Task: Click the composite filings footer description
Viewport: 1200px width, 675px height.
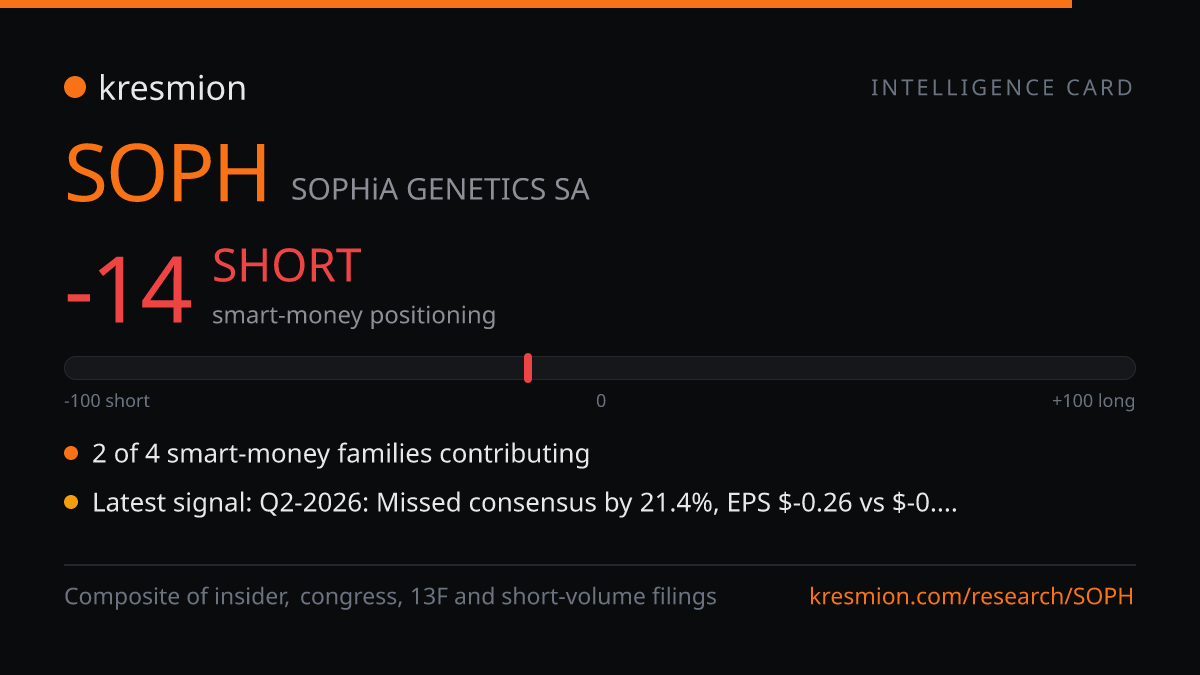Action: (391, 597)
